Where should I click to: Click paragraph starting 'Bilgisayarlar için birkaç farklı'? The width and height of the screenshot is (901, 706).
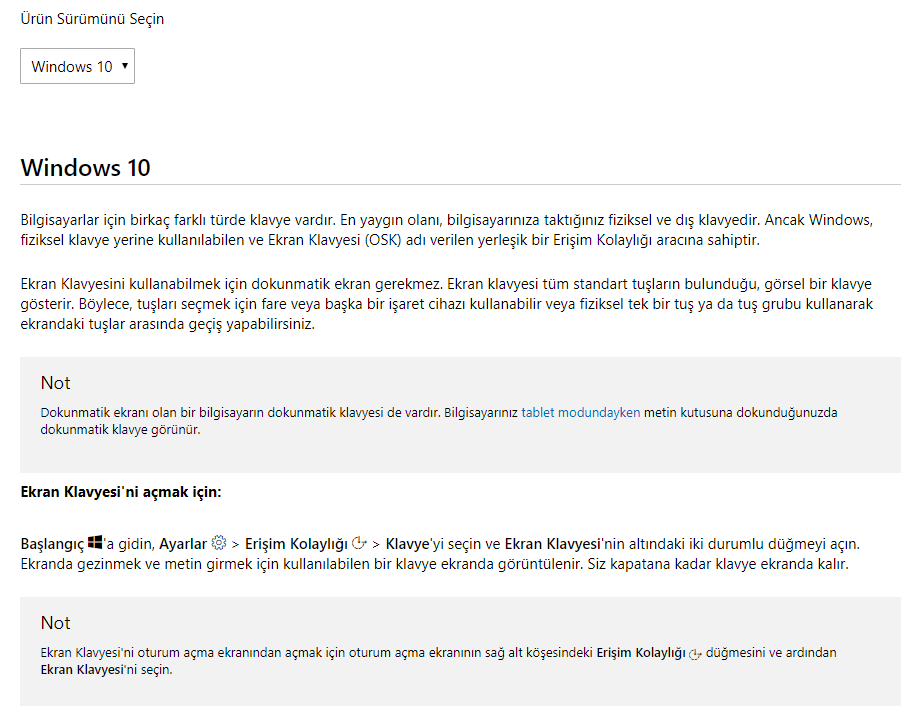pyautogui.click(x=447, y=230)
